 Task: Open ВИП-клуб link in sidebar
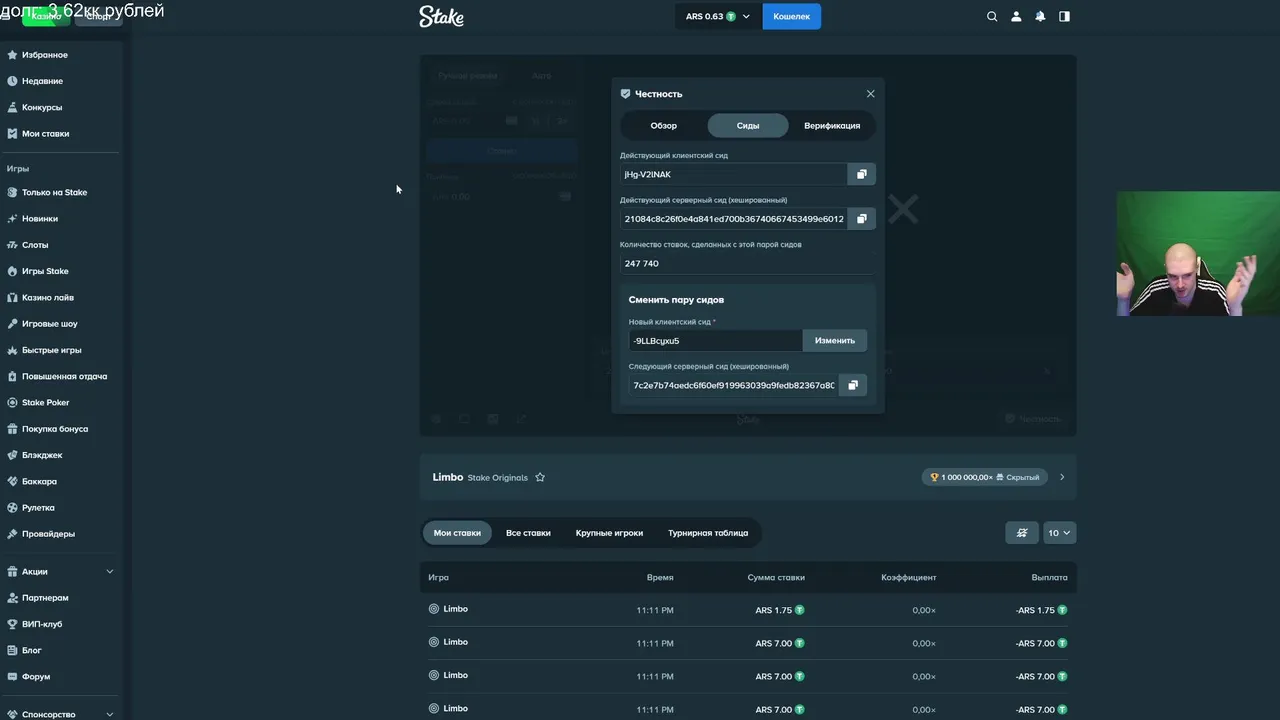42,624
